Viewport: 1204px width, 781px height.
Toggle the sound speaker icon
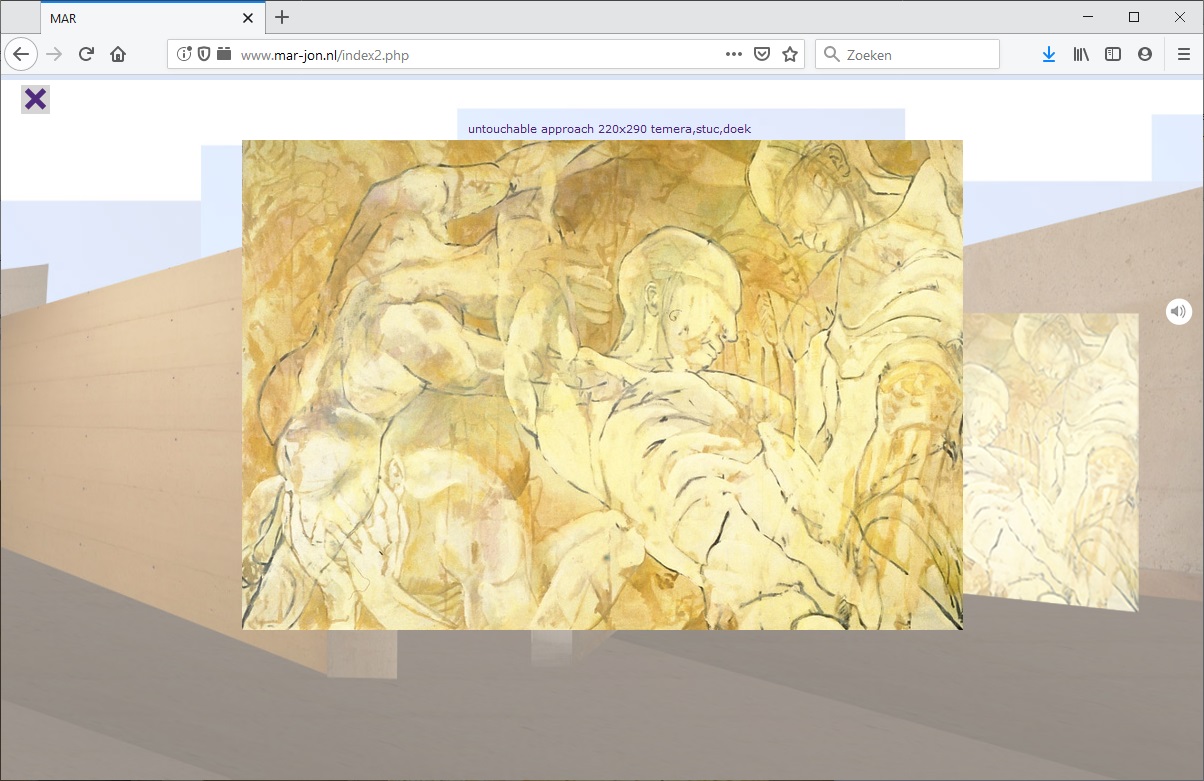(1178, 312)
